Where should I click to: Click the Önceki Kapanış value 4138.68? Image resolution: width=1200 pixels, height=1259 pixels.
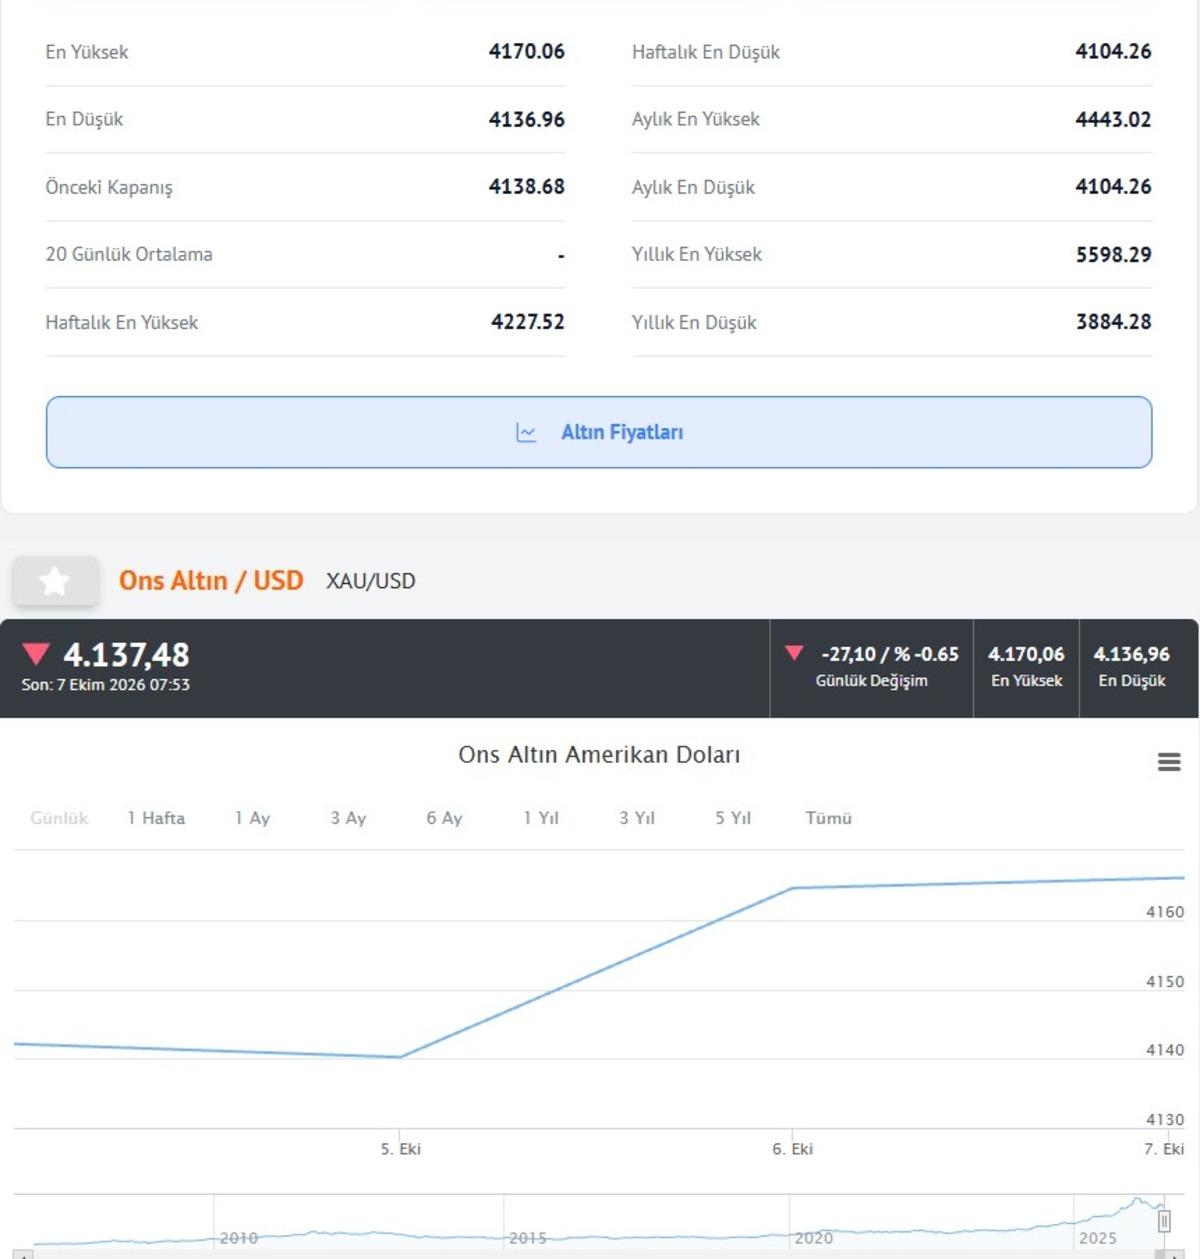(x=527, y=186)
